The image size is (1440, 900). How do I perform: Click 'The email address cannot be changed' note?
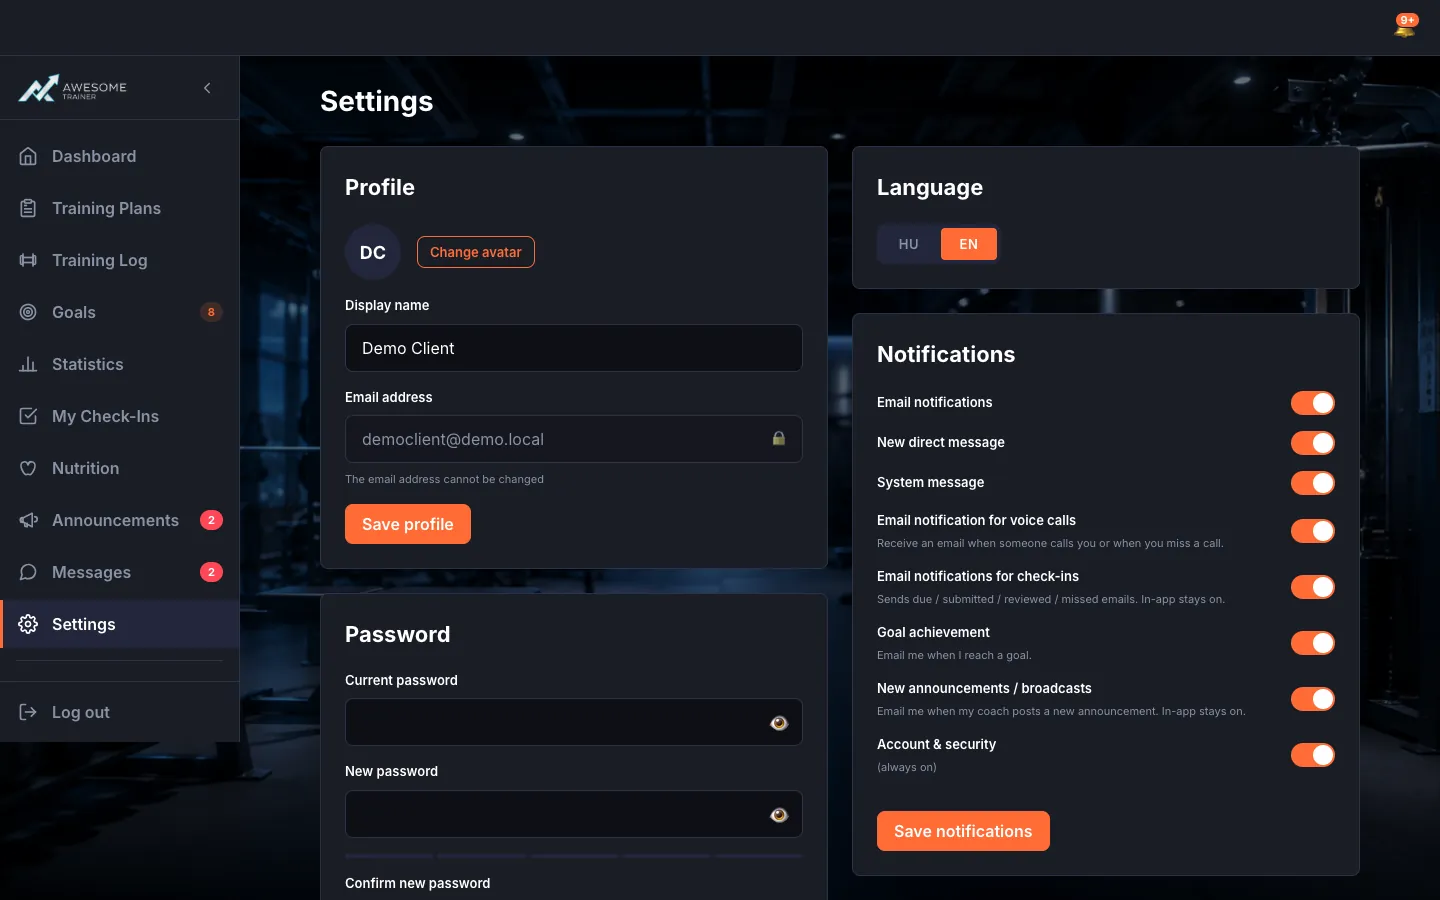coord(444,479)
